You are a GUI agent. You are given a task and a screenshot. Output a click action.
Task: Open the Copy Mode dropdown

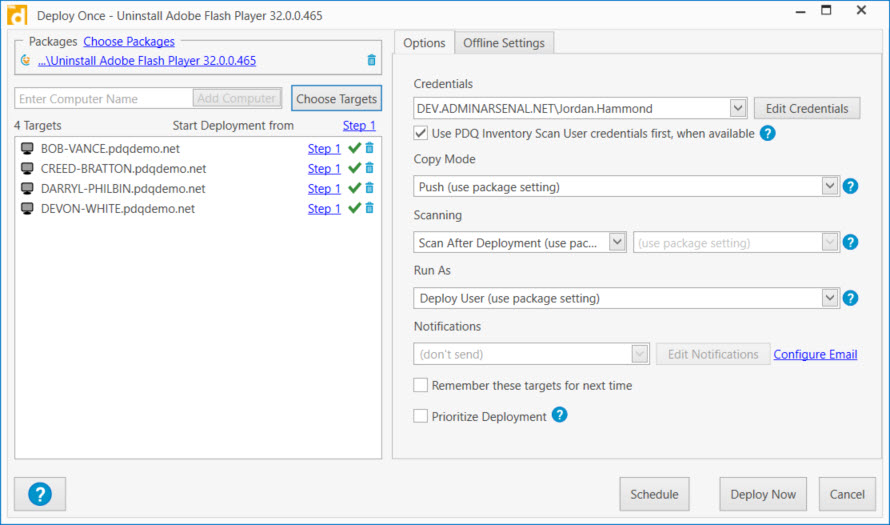(x=830, y=186)
